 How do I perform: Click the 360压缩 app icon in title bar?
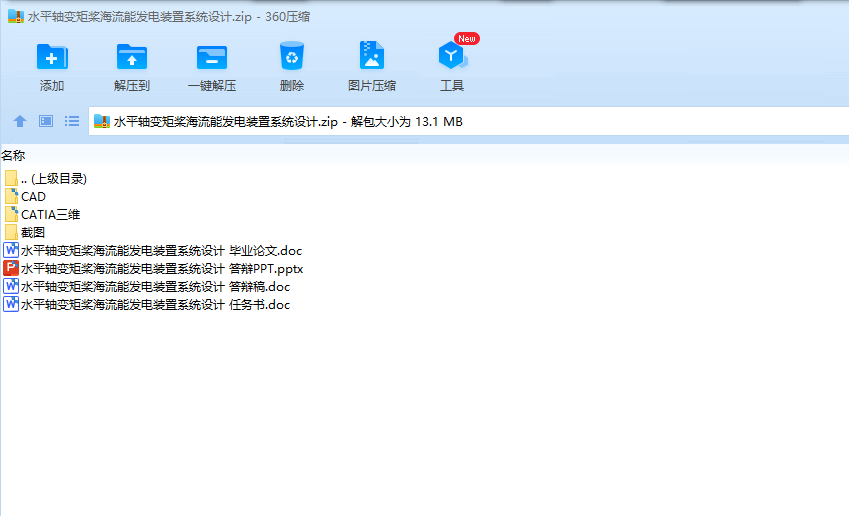click(16, 17)
